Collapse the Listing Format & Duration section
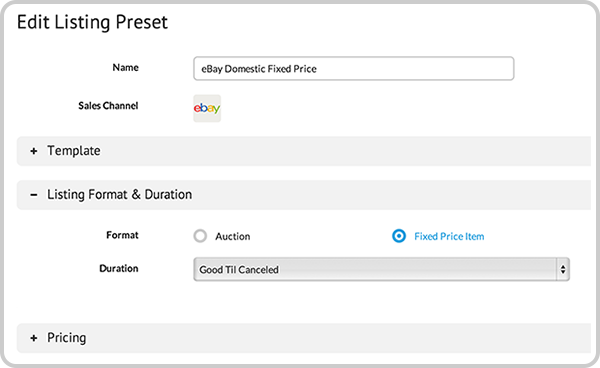Viewport: 600px width, 368px height. (304, 195)
